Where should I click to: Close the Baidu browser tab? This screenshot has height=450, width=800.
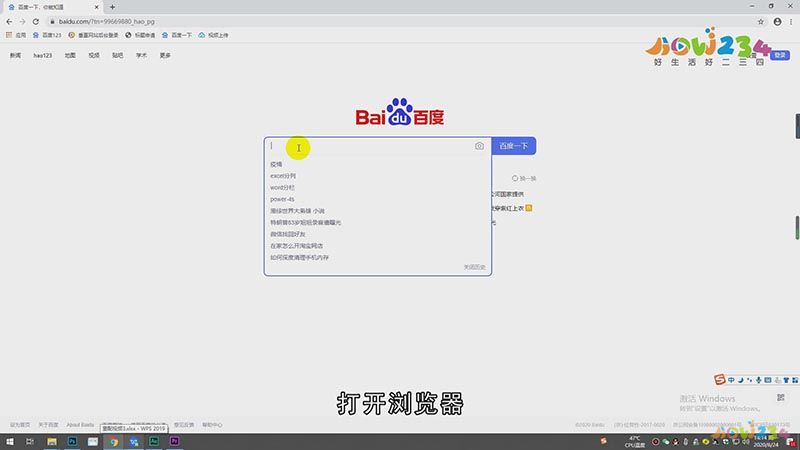(96, 7)
